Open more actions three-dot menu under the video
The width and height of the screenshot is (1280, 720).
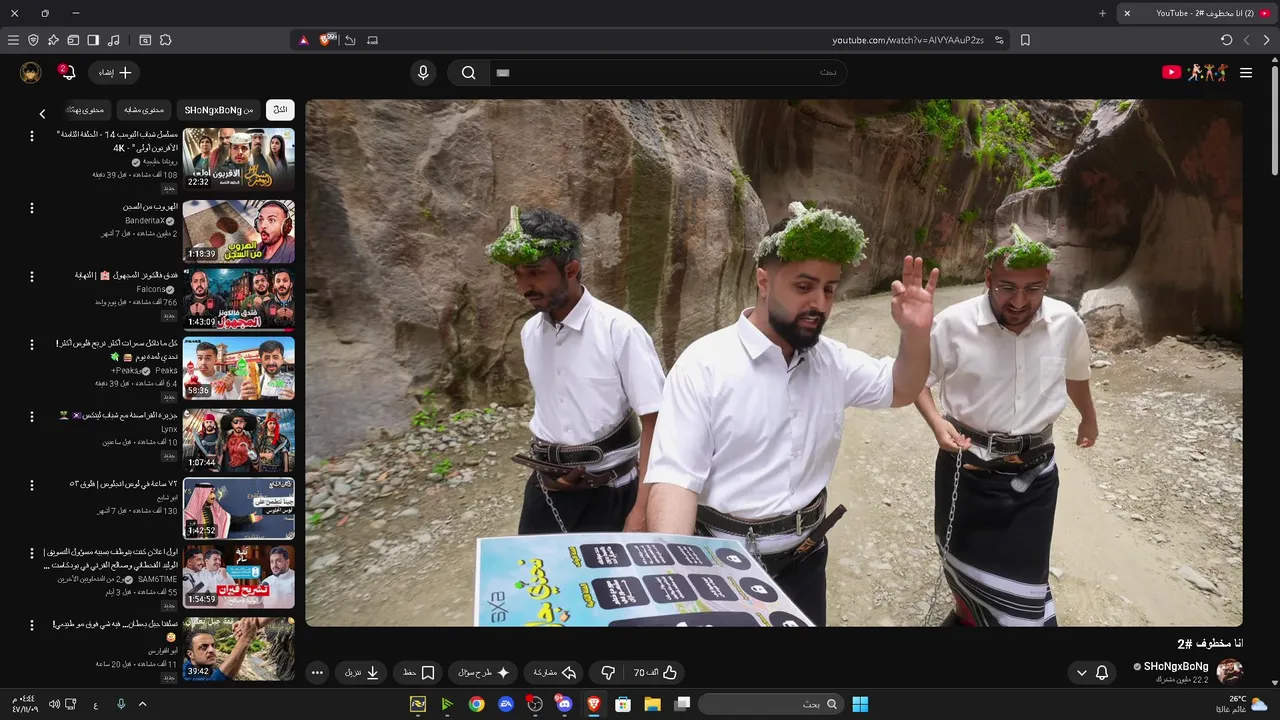tap(317, 673)
